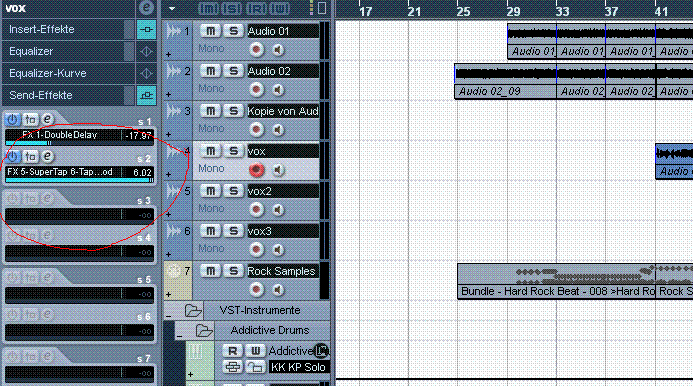Collapse the VST-Instrumente folder track

point(169,316)
